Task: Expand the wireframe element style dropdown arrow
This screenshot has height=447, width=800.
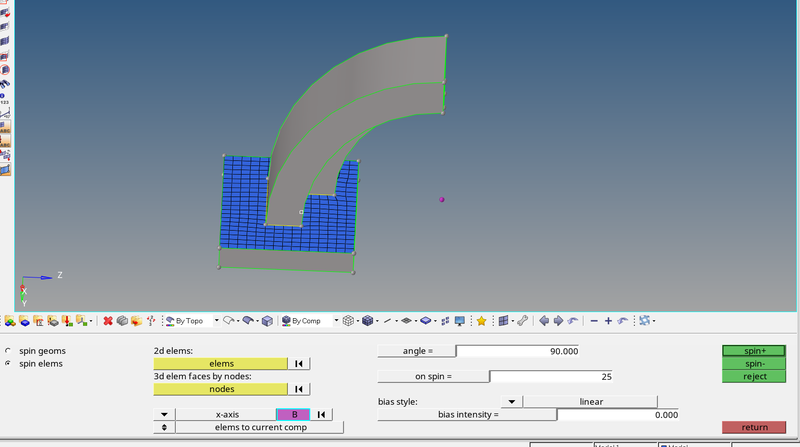Action: click(358, 321)
